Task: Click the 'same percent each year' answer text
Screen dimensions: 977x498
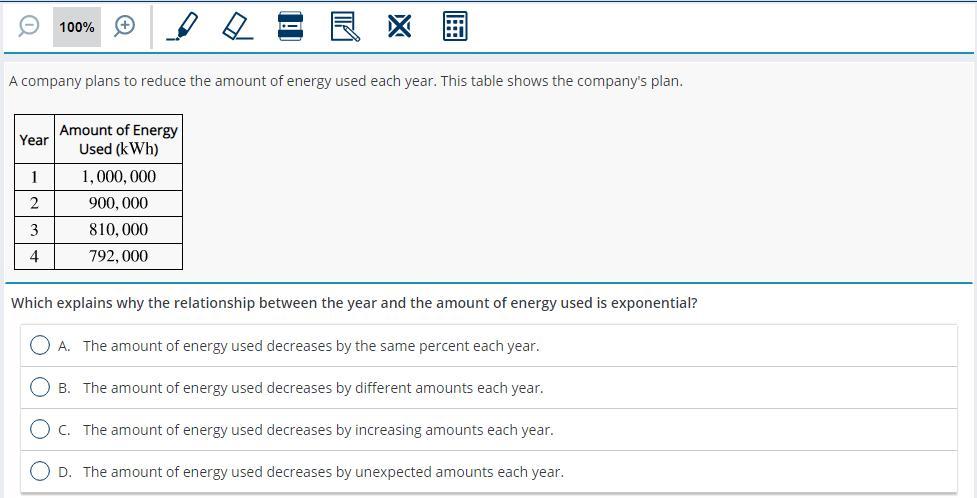Action: coord(310,346)
